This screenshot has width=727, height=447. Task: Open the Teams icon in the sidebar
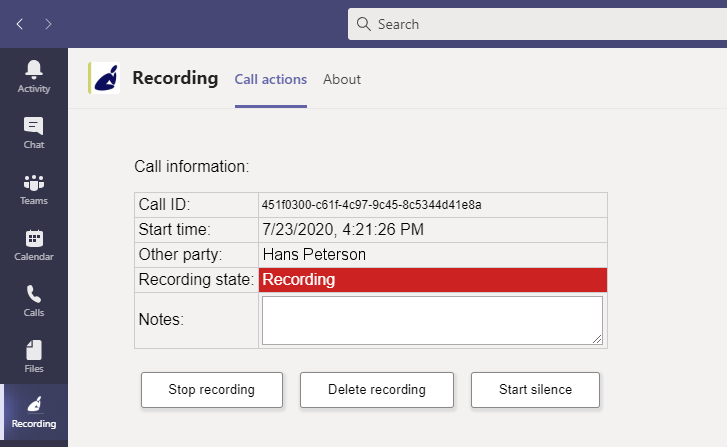point(34,183)
